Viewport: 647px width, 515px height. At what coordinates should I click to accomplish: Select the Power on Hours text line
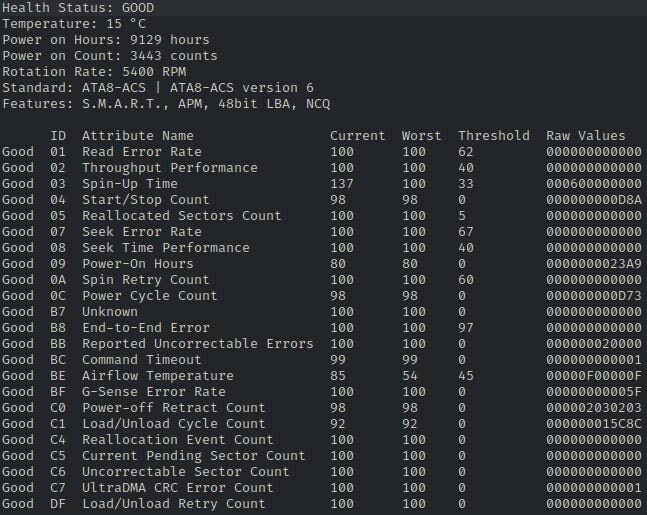click(106, 40)
